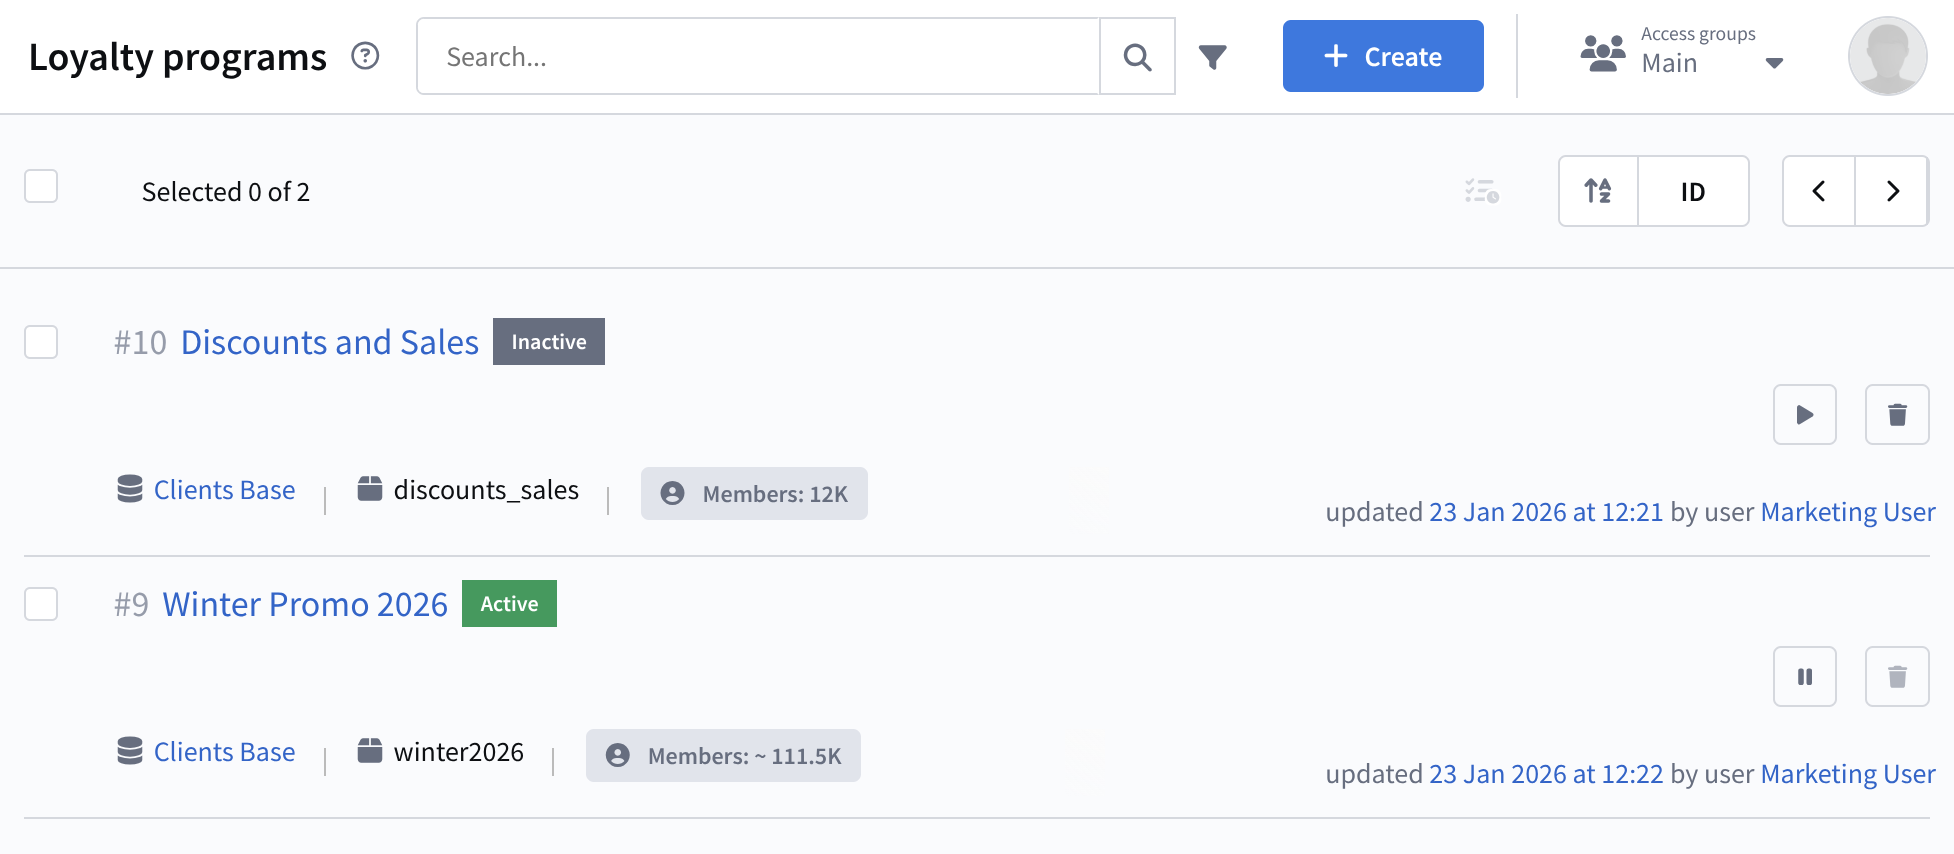Image resolution: width=1954 pixels, height=854 pixels.
Task: Click the search magnifier icon
Action: [x=1137, y=57]
